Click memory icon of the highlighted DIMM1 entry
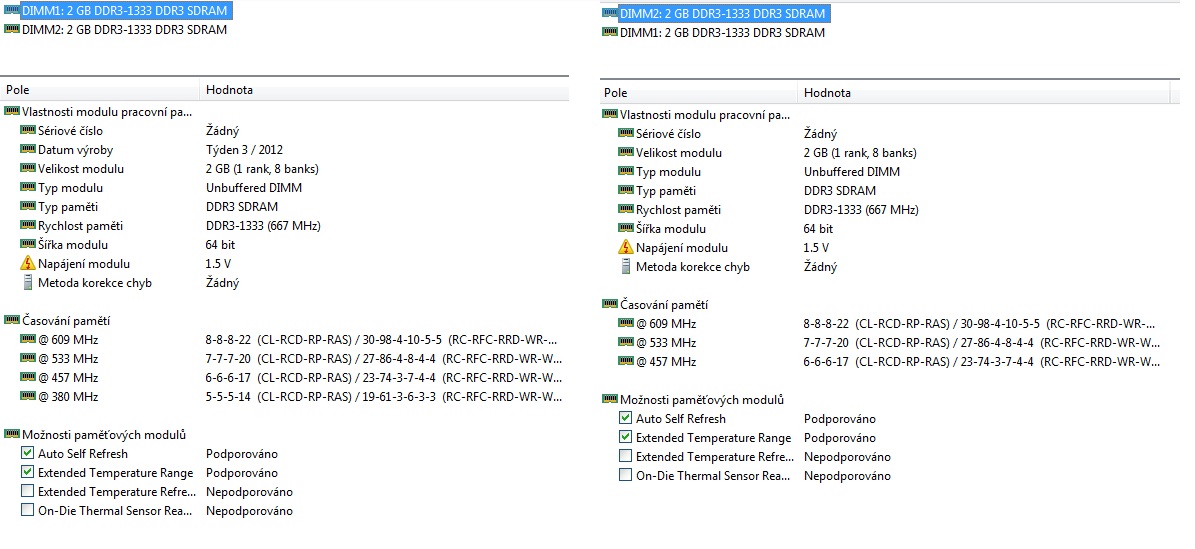The width and height of the screenshot is (1195, 549). 11,11
